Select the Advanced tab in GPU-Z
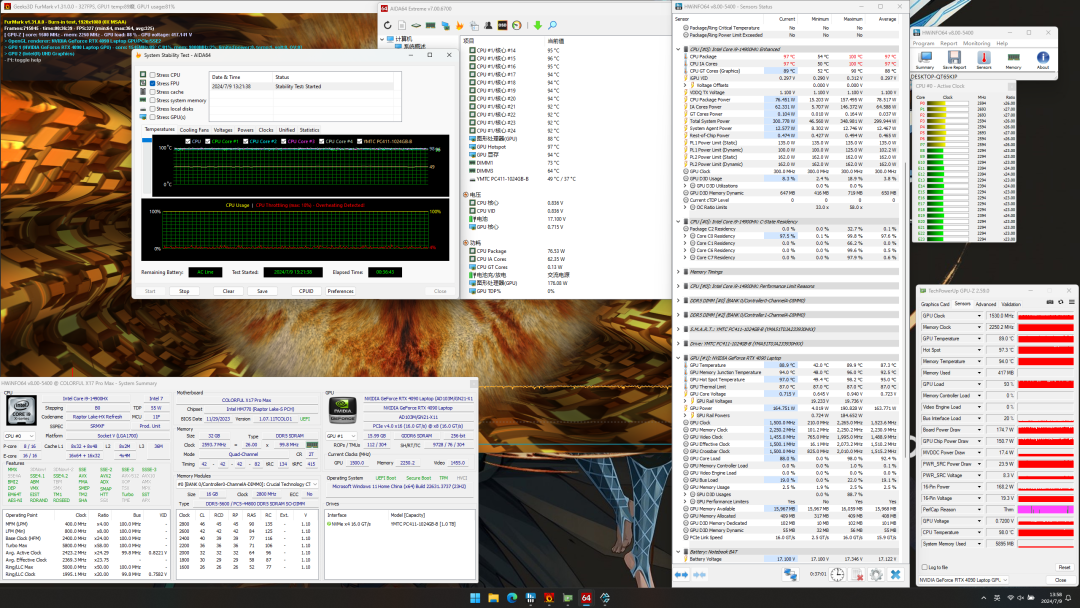 pos(984,303)
